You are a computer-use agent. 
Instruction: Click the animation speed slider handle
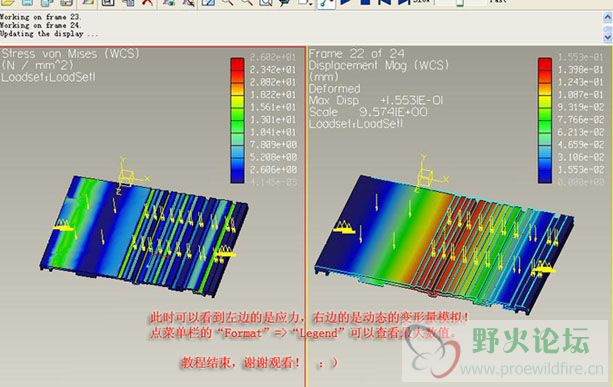[x=460, y=3]
